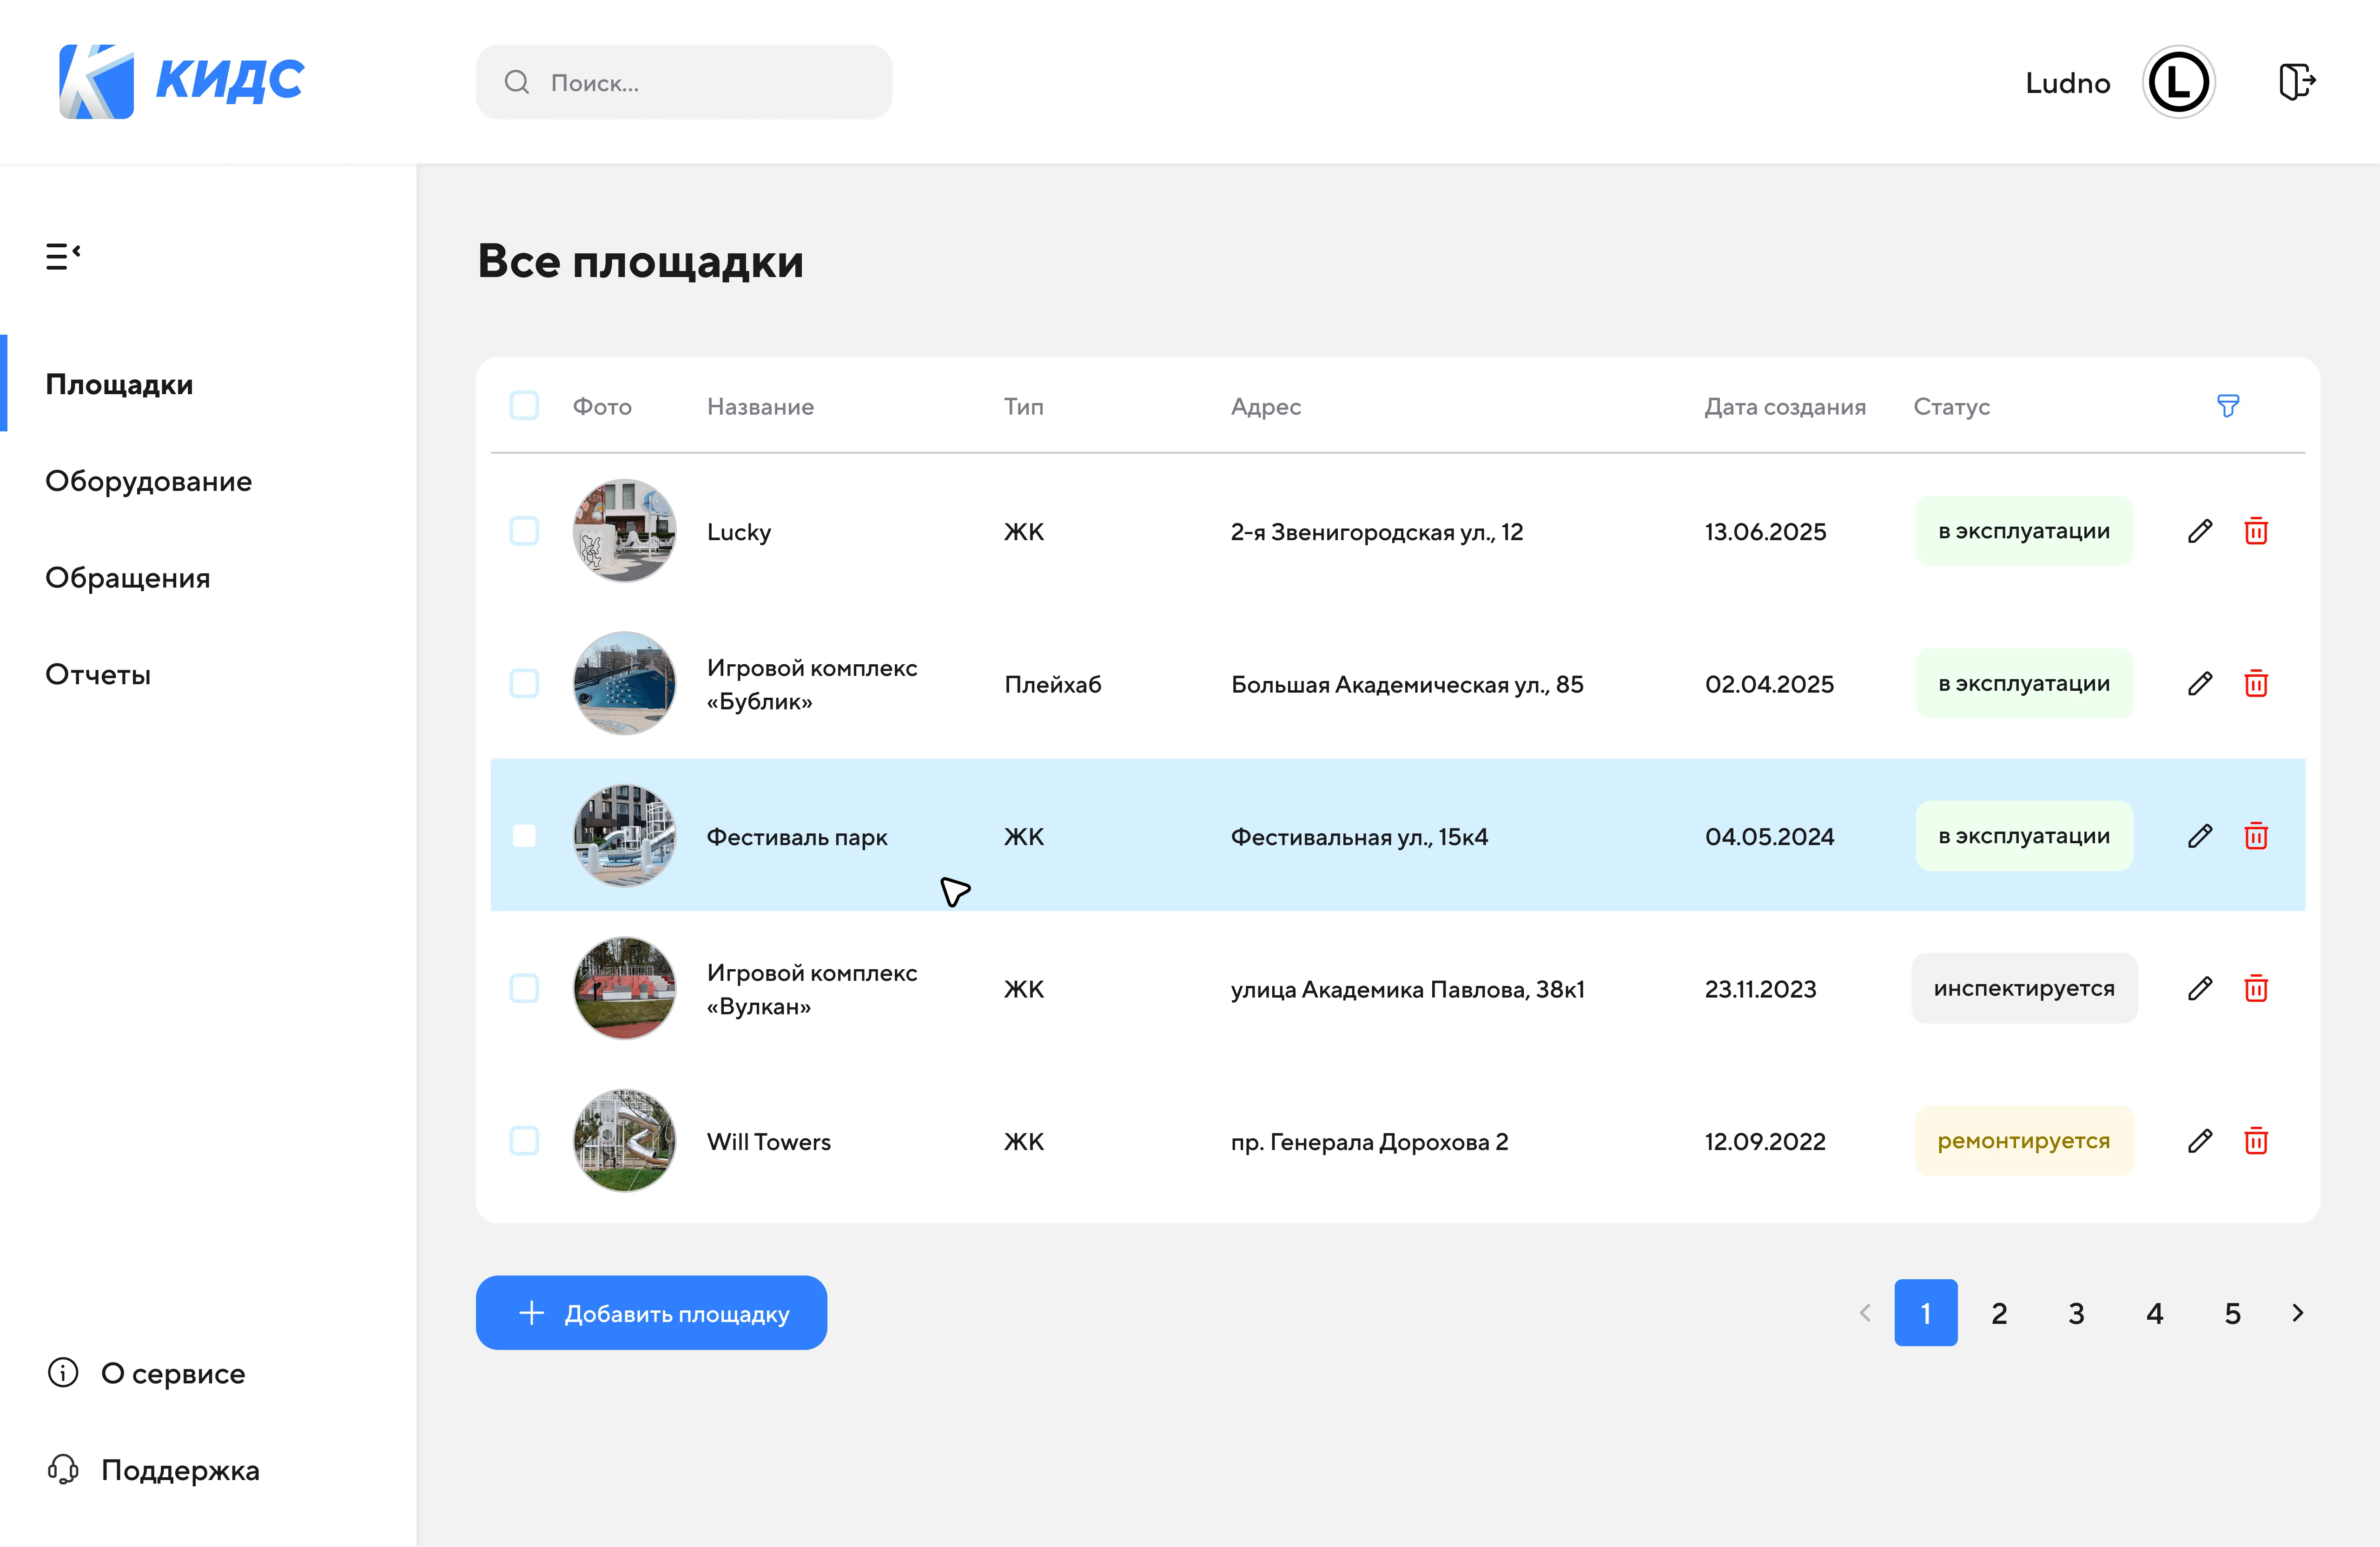Delete the Will Towers playground

pos(2256,1141)
